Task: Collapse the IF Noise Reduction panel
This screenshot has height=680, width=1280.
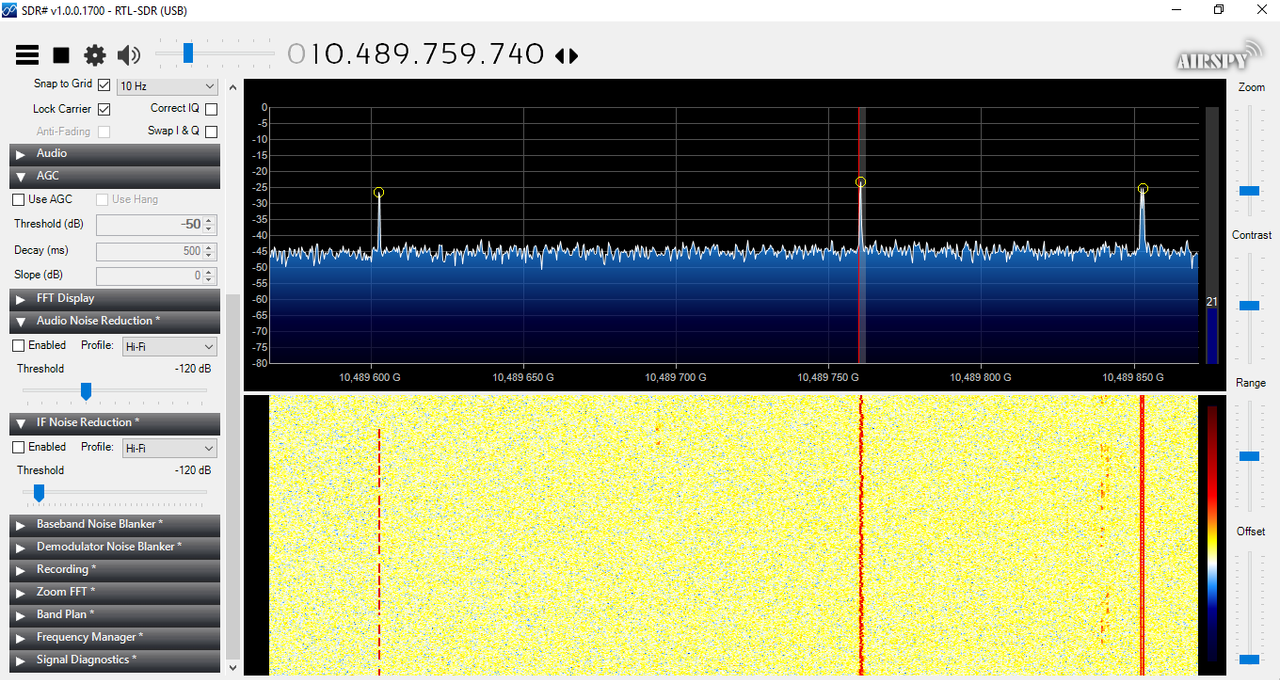Action: coord(115,423)
